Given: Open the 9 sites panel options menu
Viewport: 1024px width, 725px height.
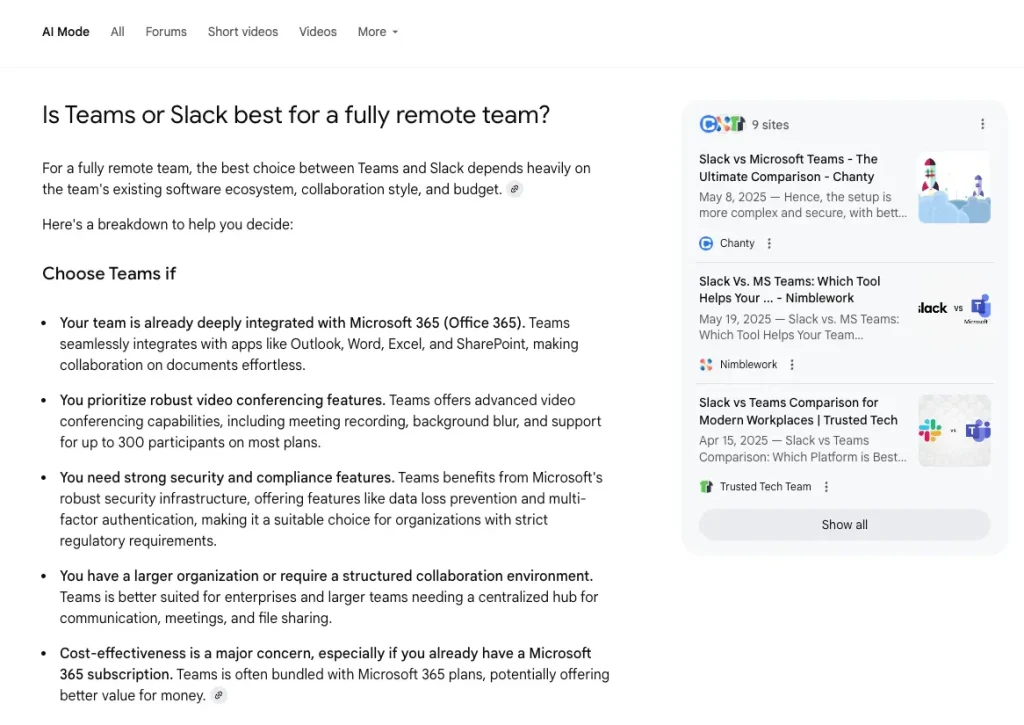Looking at the screenshot, I should [x=982, y=124].
